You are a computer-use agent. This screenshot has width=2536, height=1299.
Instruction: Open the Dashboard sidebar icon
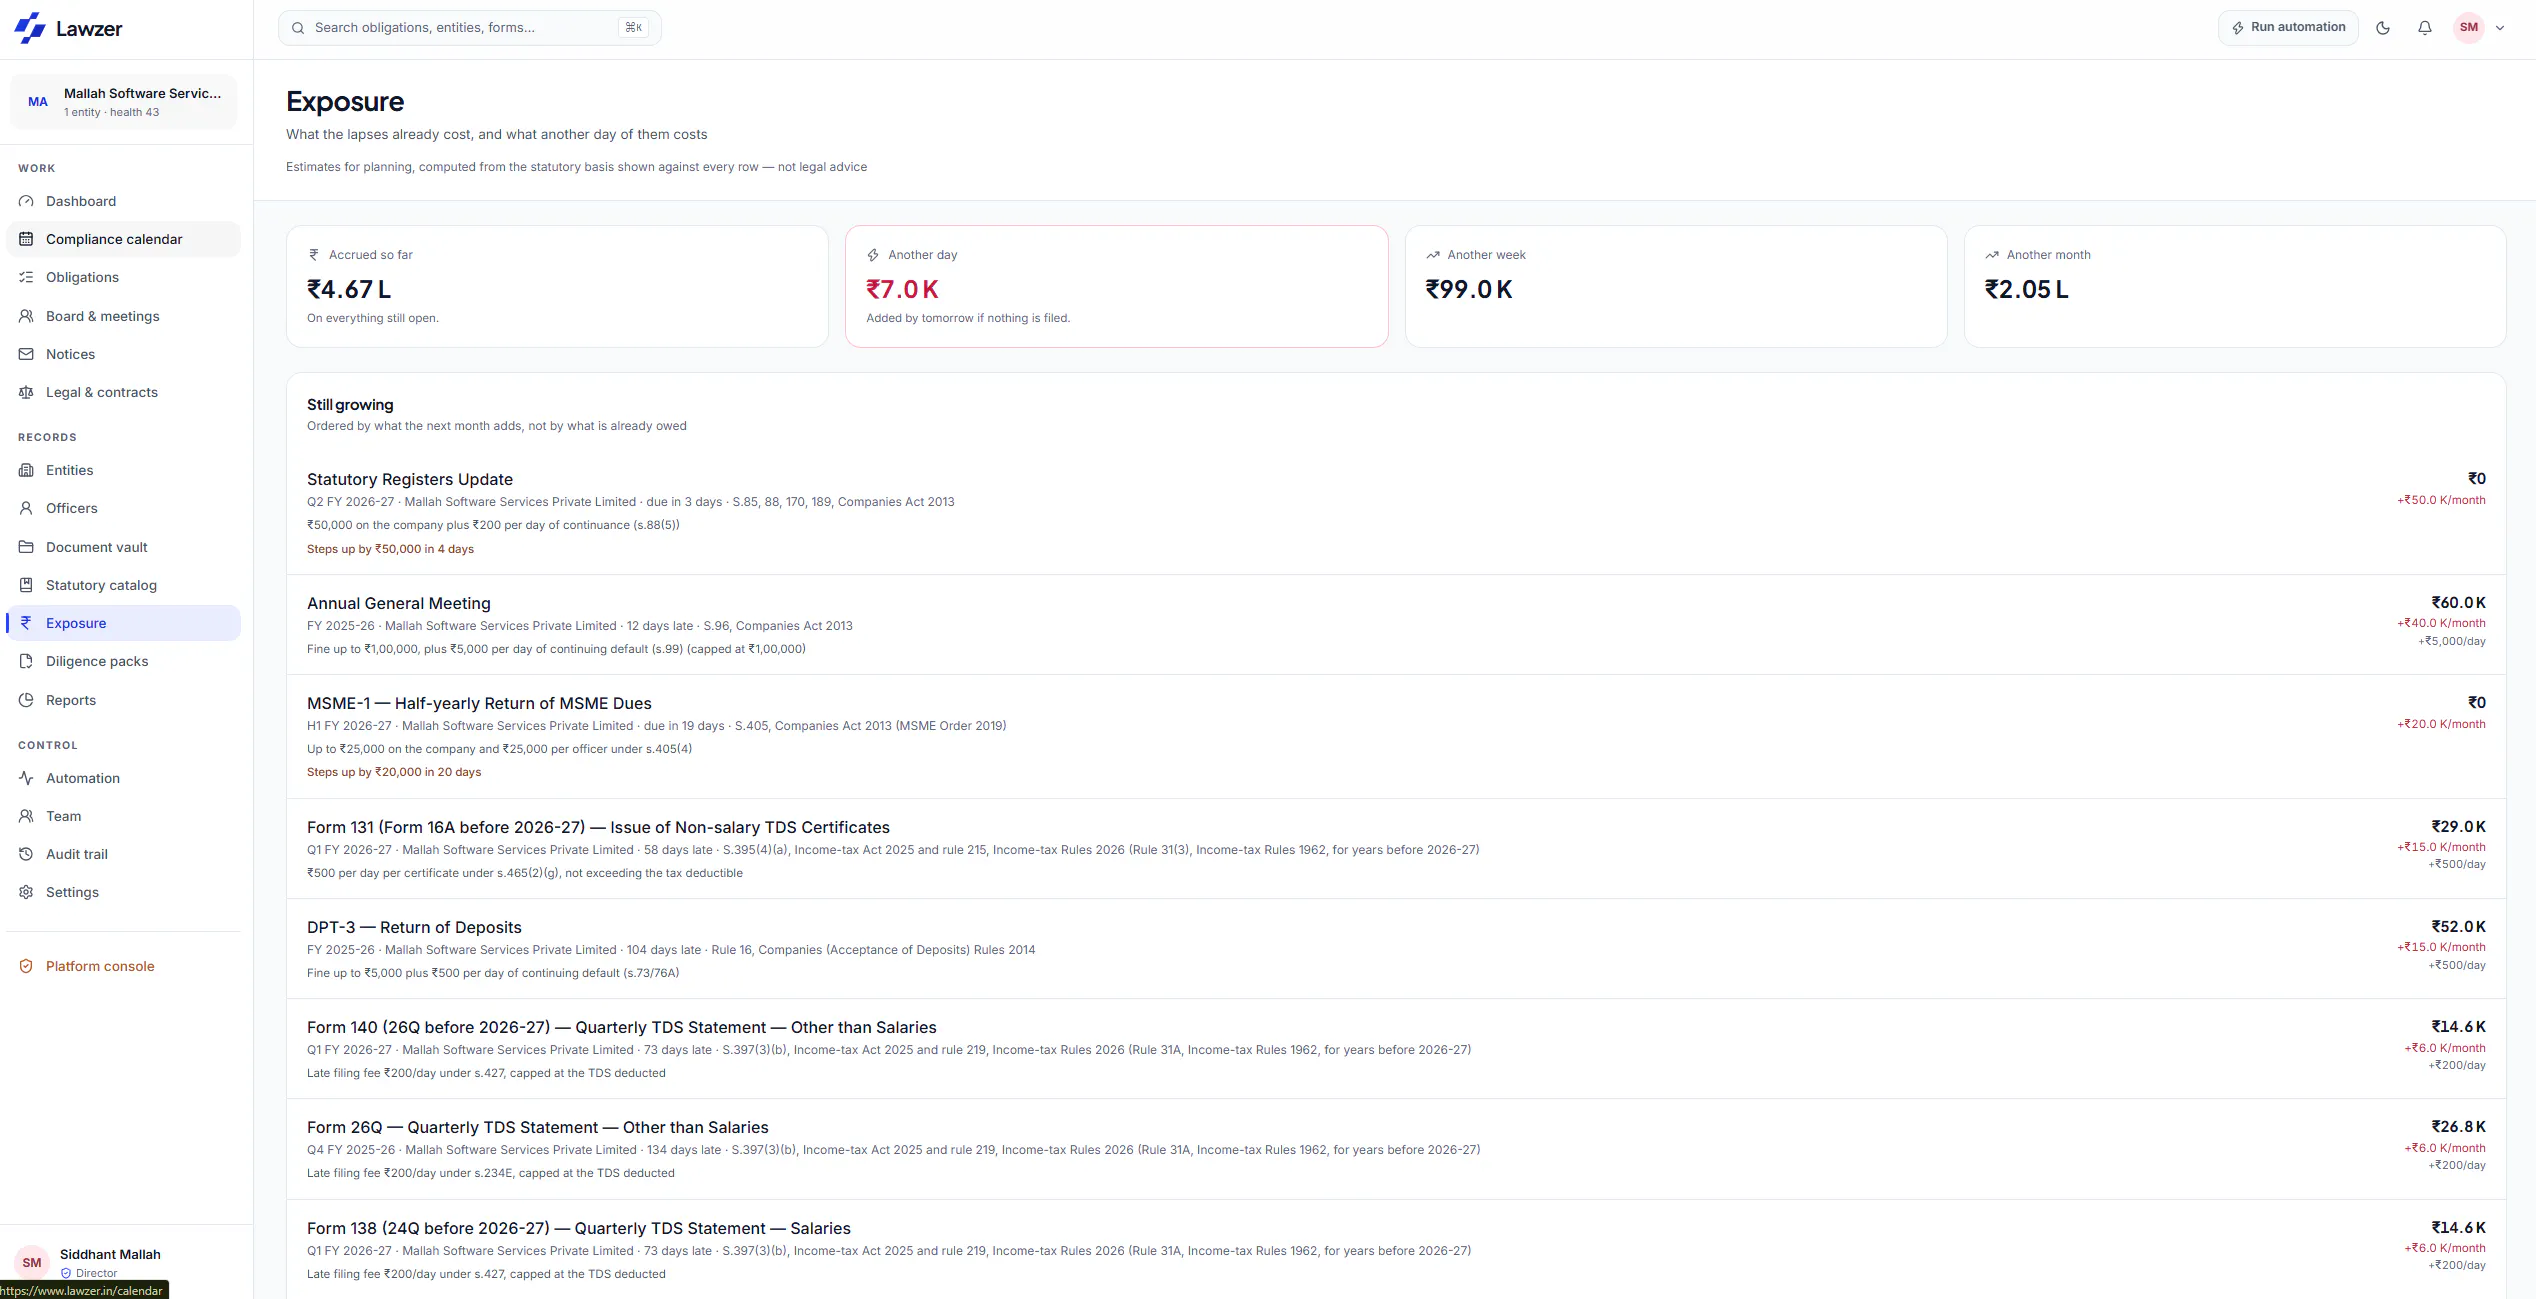[x=26, y=201]
